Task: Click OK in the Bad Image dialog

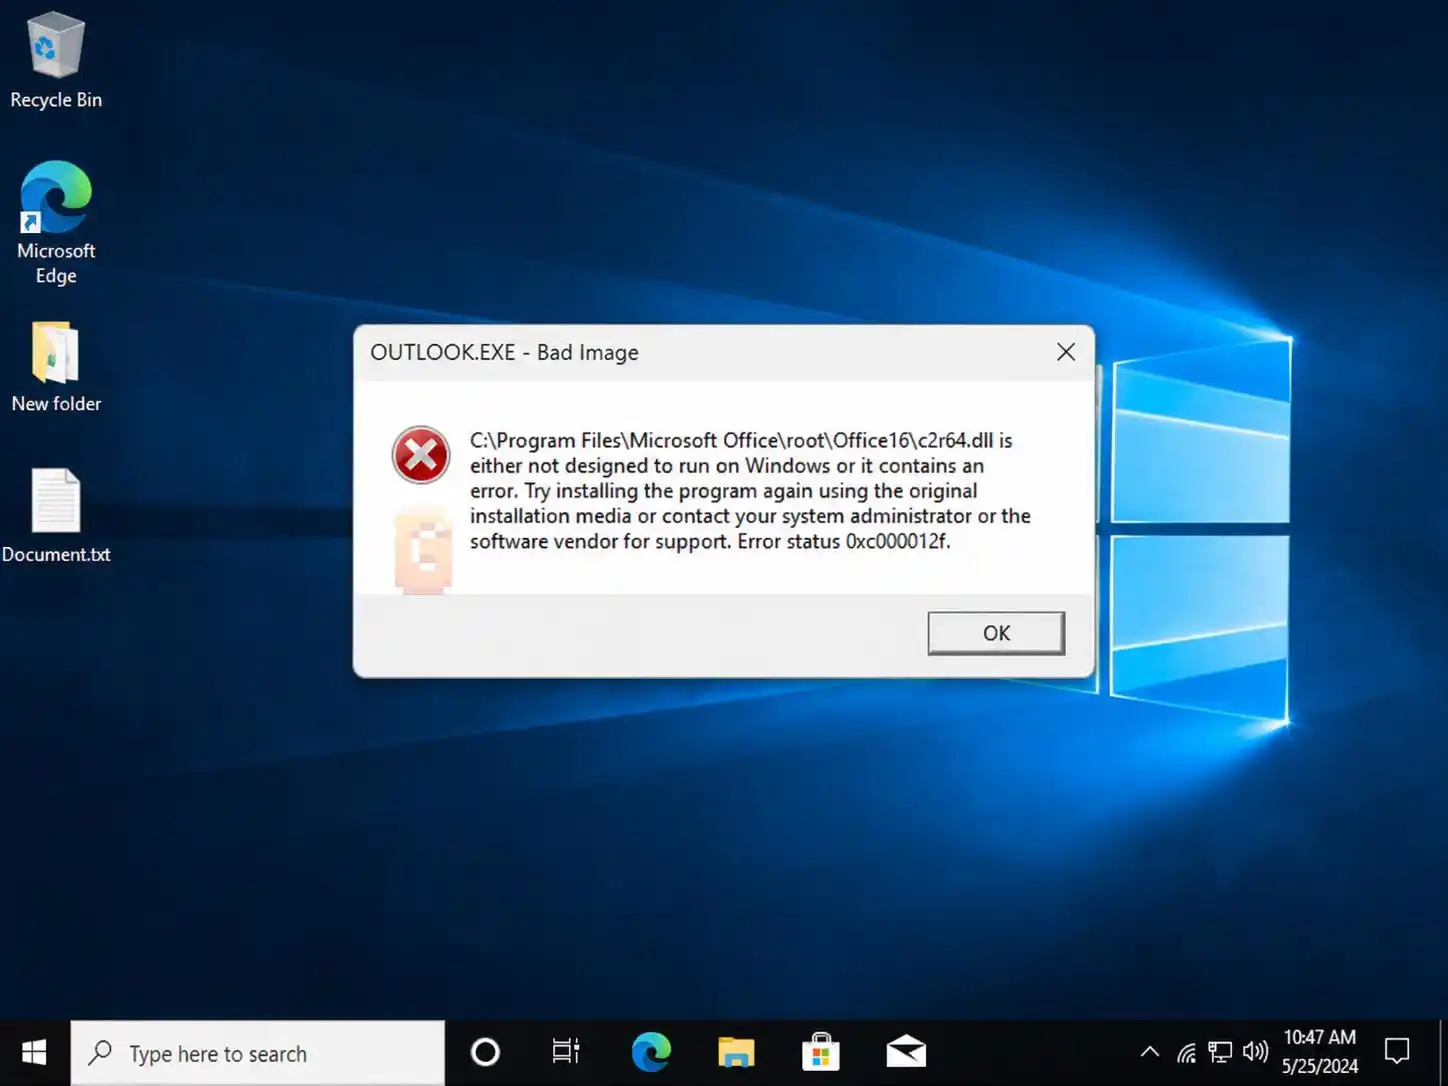Action: 996,633
